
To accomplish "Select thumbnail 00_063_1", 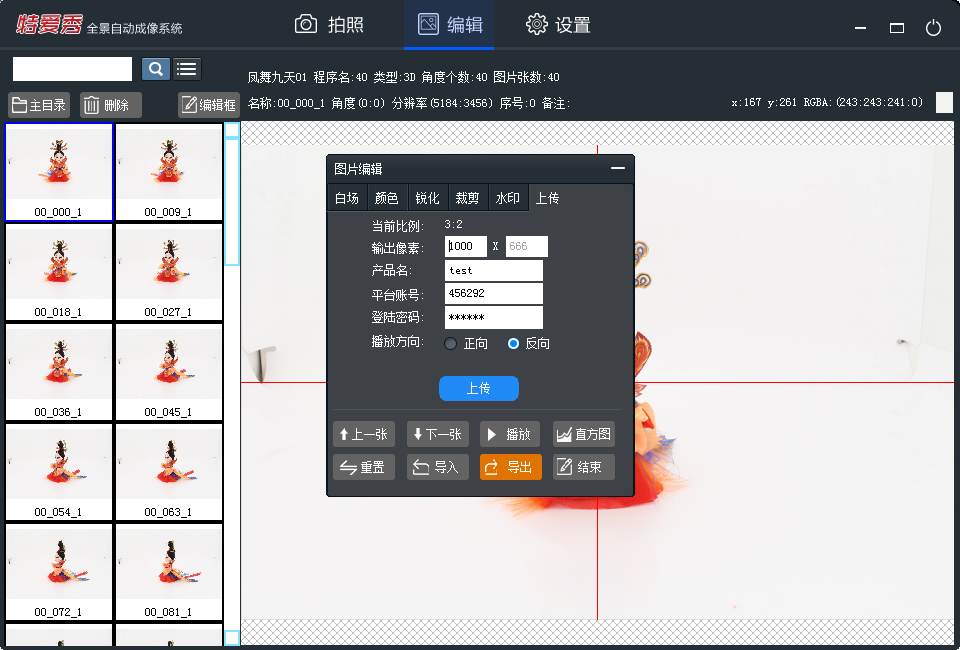I will click(x=169, y=472).
